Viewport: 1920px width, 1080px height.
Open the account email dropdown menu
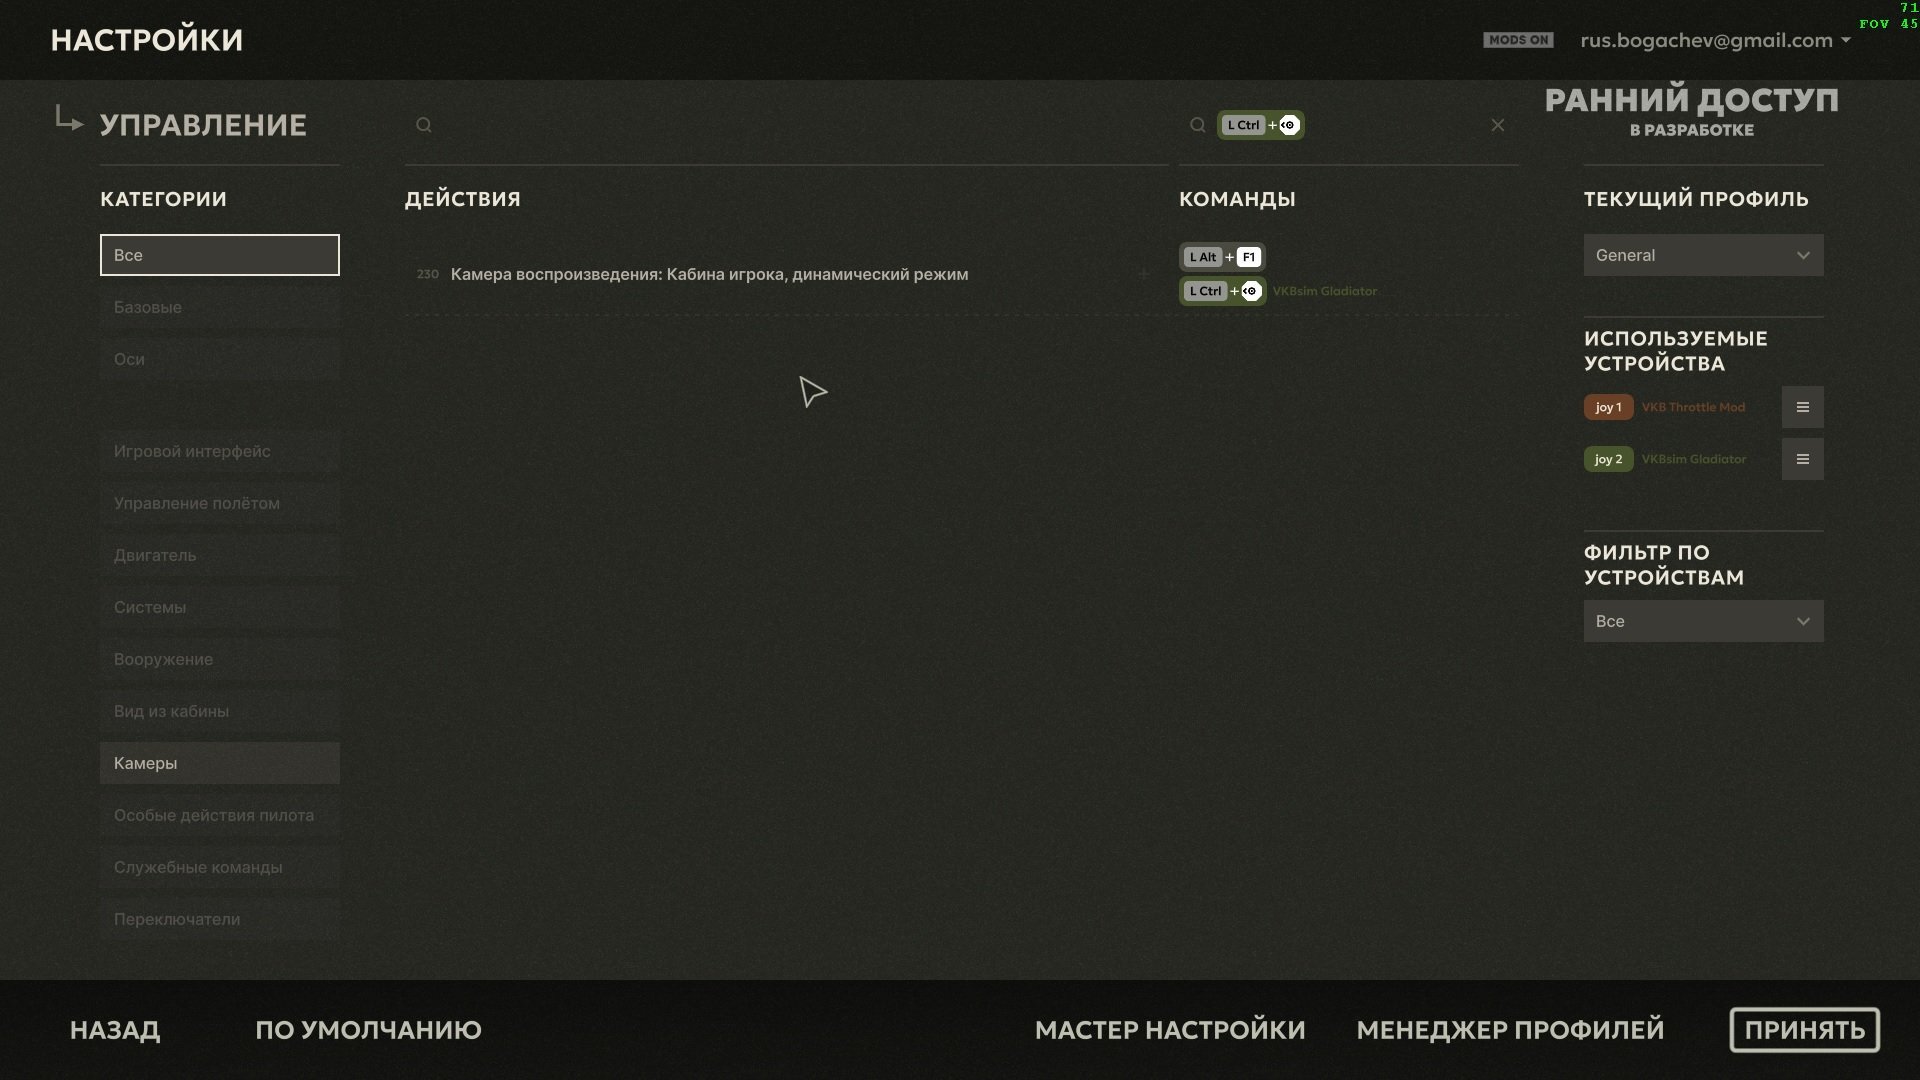(1715, 40)
